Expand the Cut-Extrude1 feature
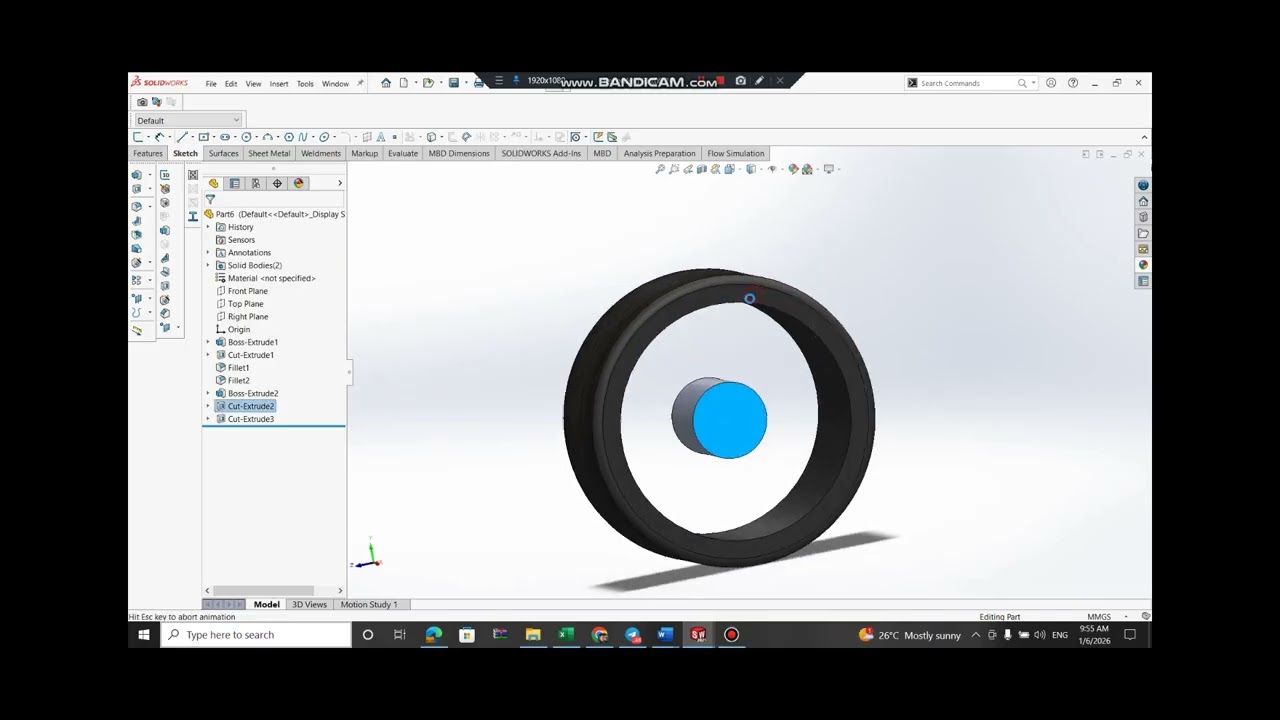Image resolution: width=1280 pixels, height=720 pixels. point(208,355)
